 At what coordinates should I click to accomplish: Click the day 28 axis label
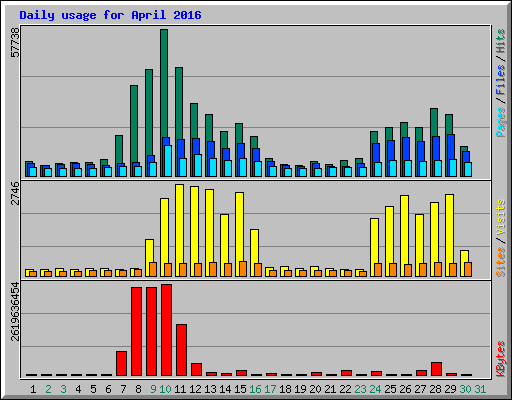click(x=436, y=389)
